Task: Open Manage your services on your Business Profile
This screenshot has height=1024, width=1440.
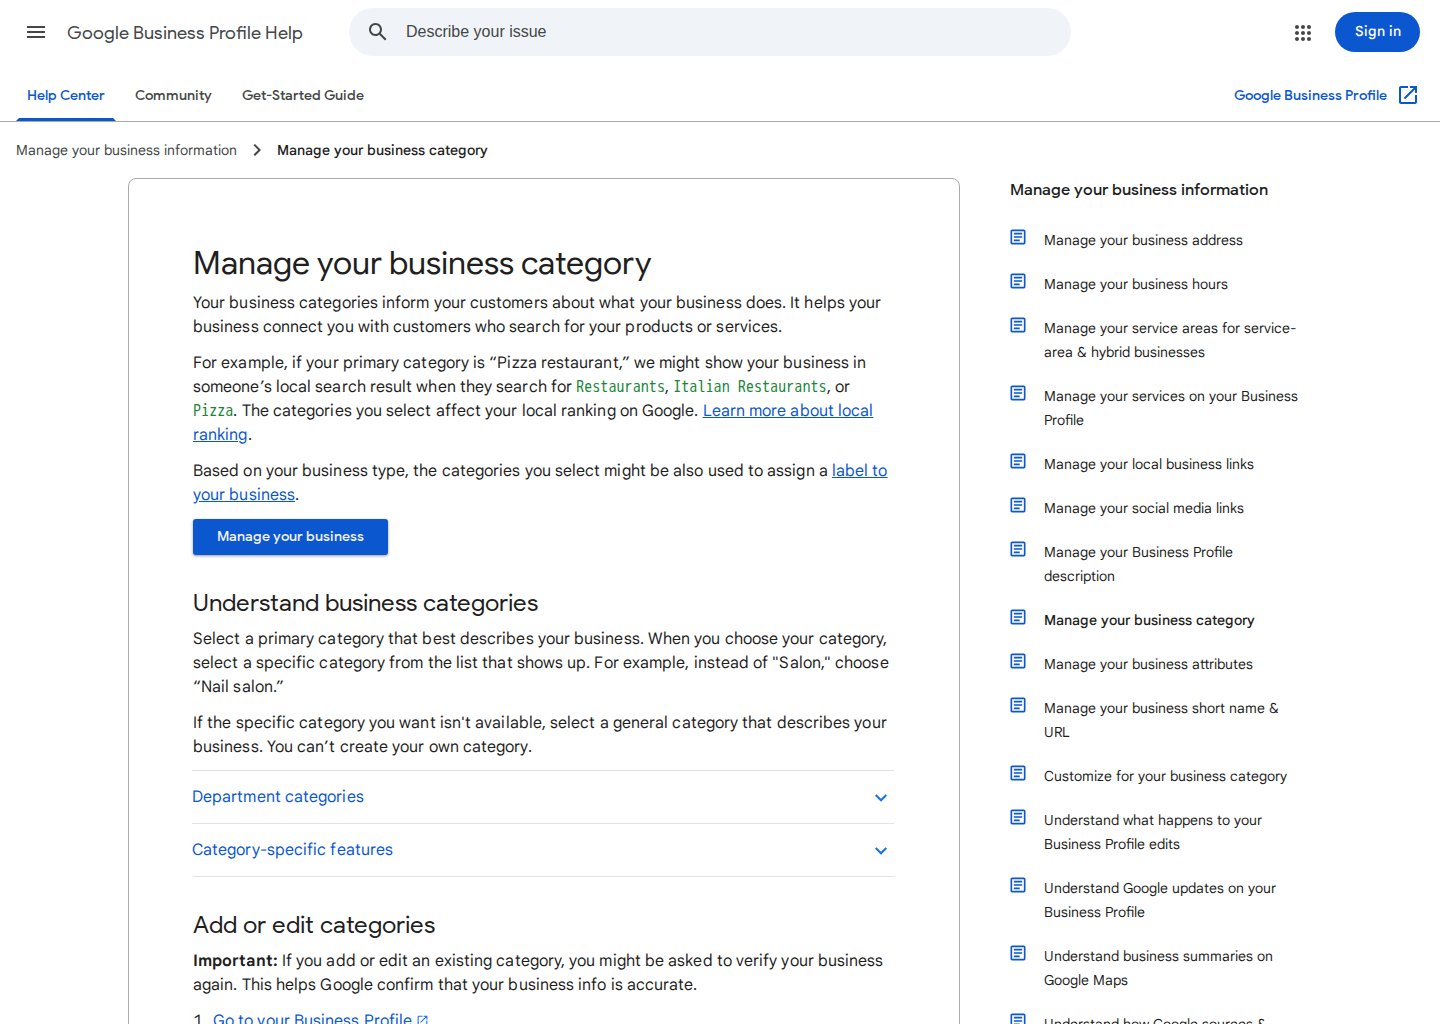Action: coord(1170,408)
